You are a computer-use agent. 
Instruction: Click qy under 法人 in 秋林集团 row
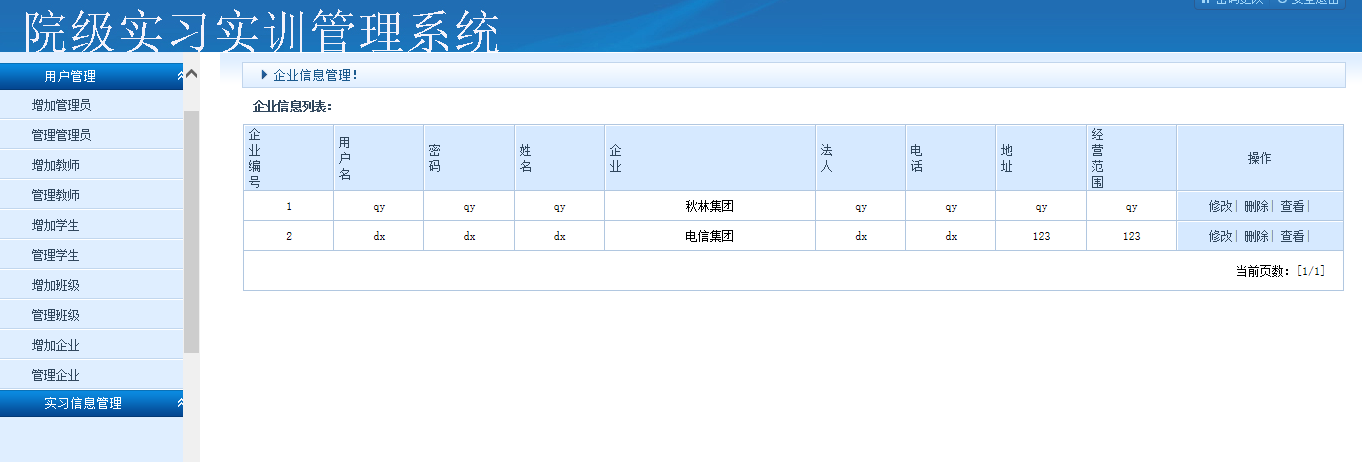(x=861, y=207)
